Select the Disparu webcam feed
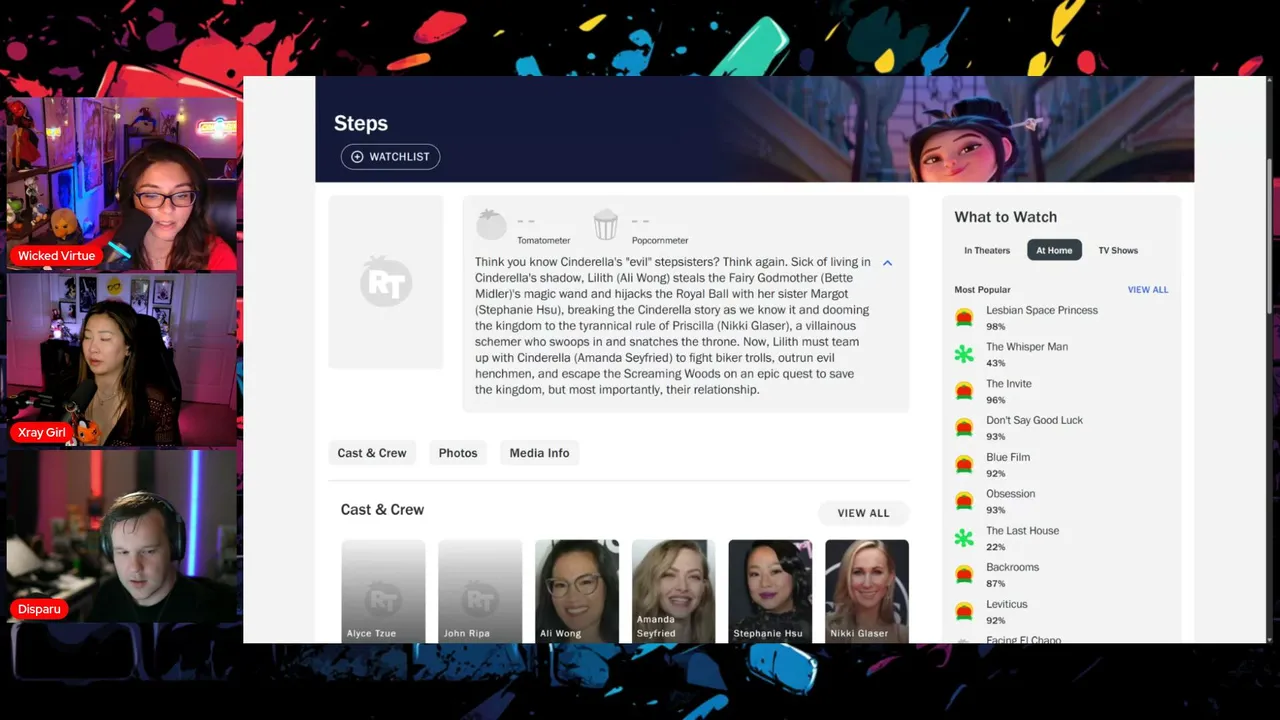The image size is (1280, 720). click(122, 536)
